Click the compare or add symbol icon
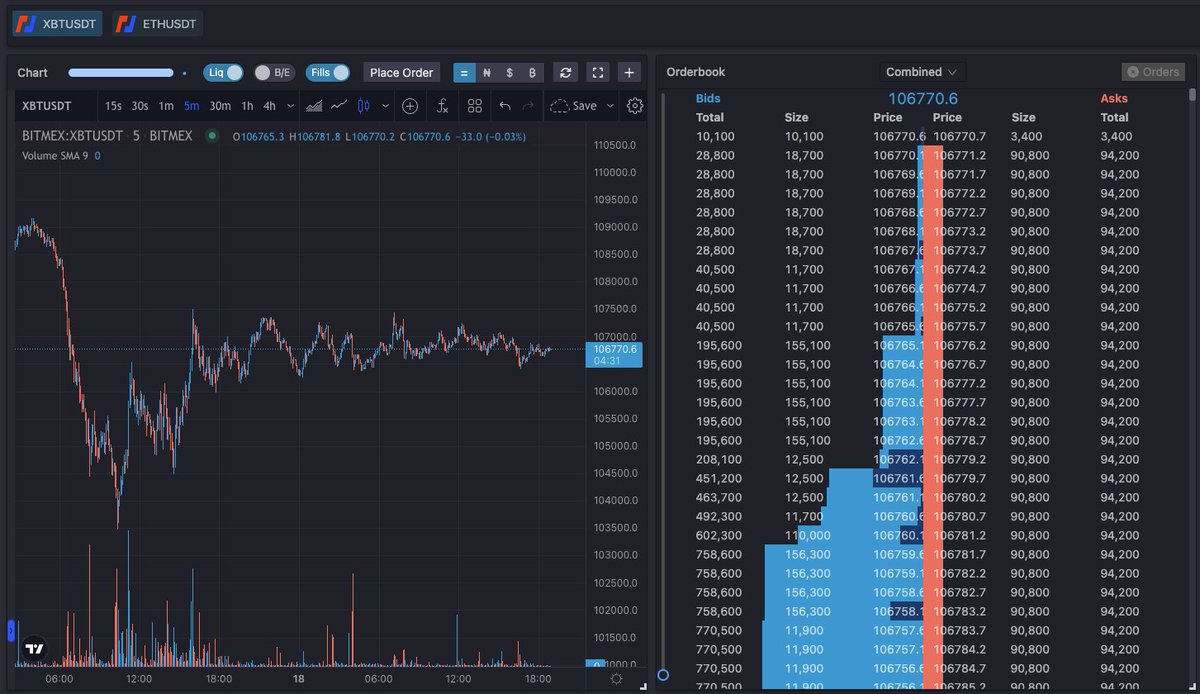 coord(410,106)
